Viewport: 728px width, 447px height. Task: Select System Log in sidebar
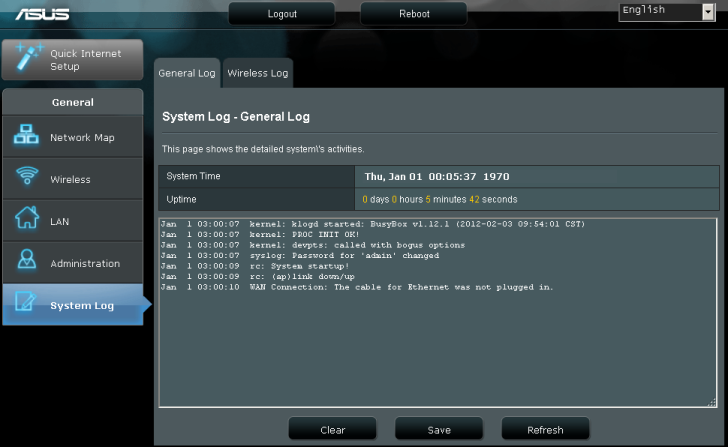[x=73, y=305]
